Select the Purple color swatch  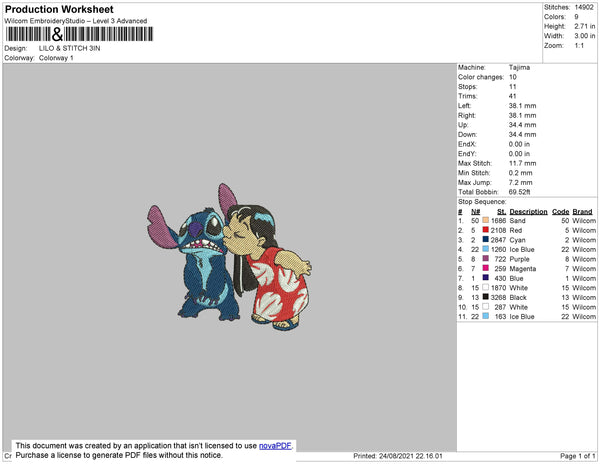(486, 259)
